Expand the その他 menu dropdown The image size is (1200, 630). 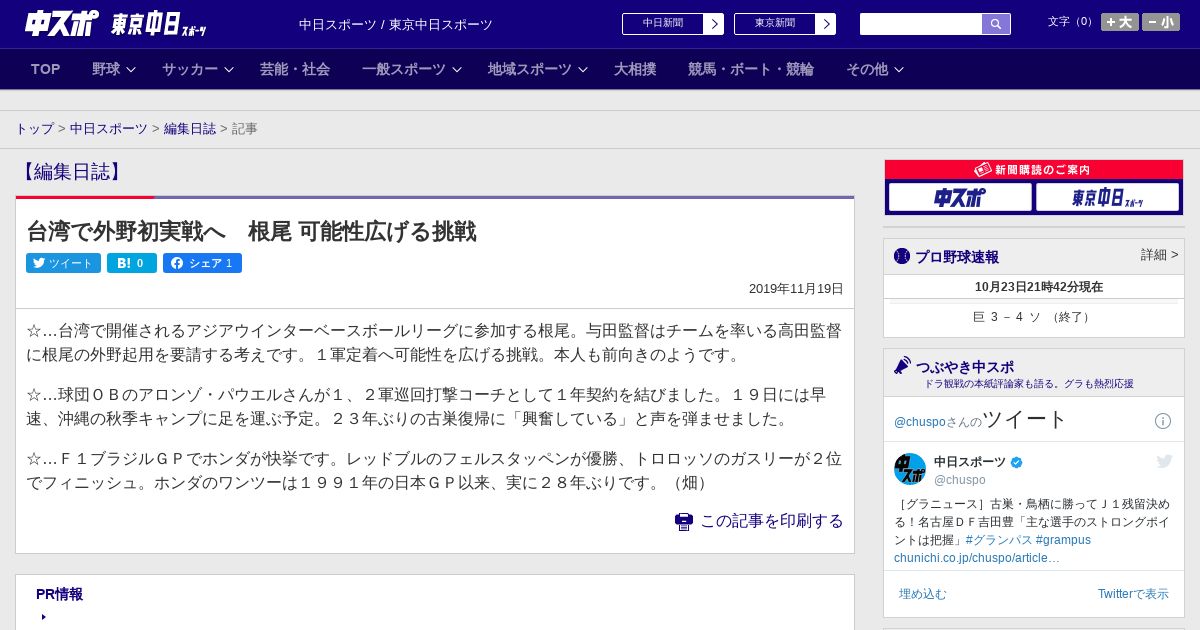coord(875,69)
